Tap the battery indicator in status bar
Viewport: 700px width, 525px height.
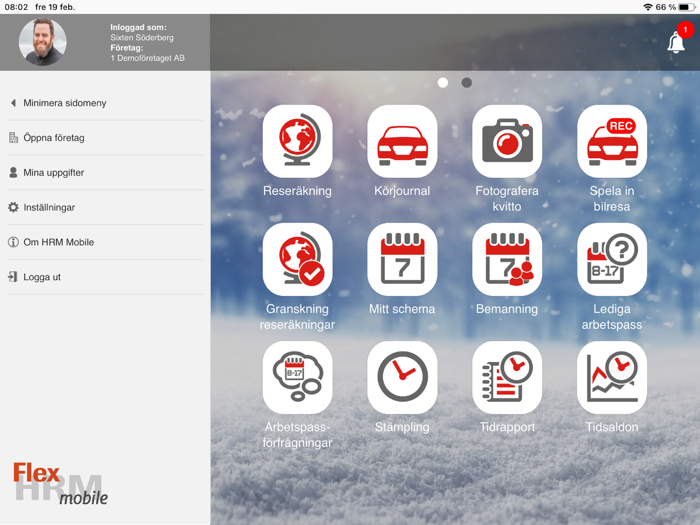pyautogui.click(x=686, y=7)
